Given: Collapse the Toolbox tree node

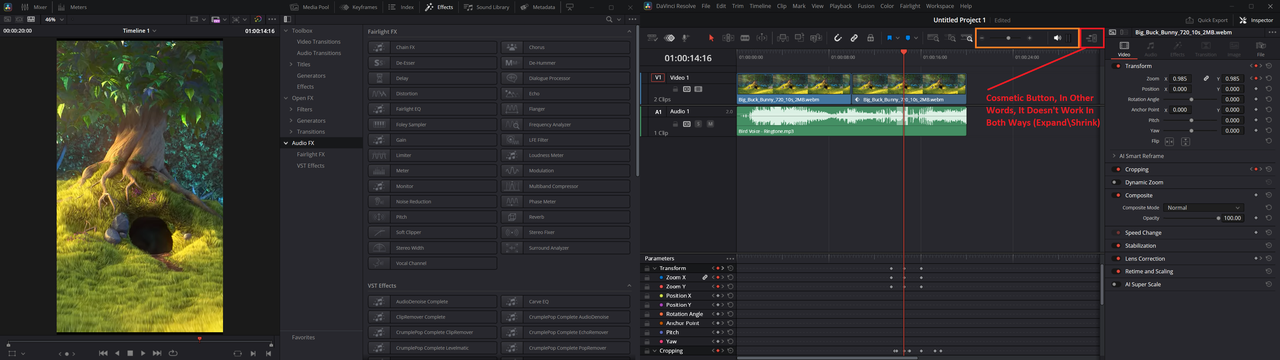Looking at the screenshot, I should coord(285,31).
